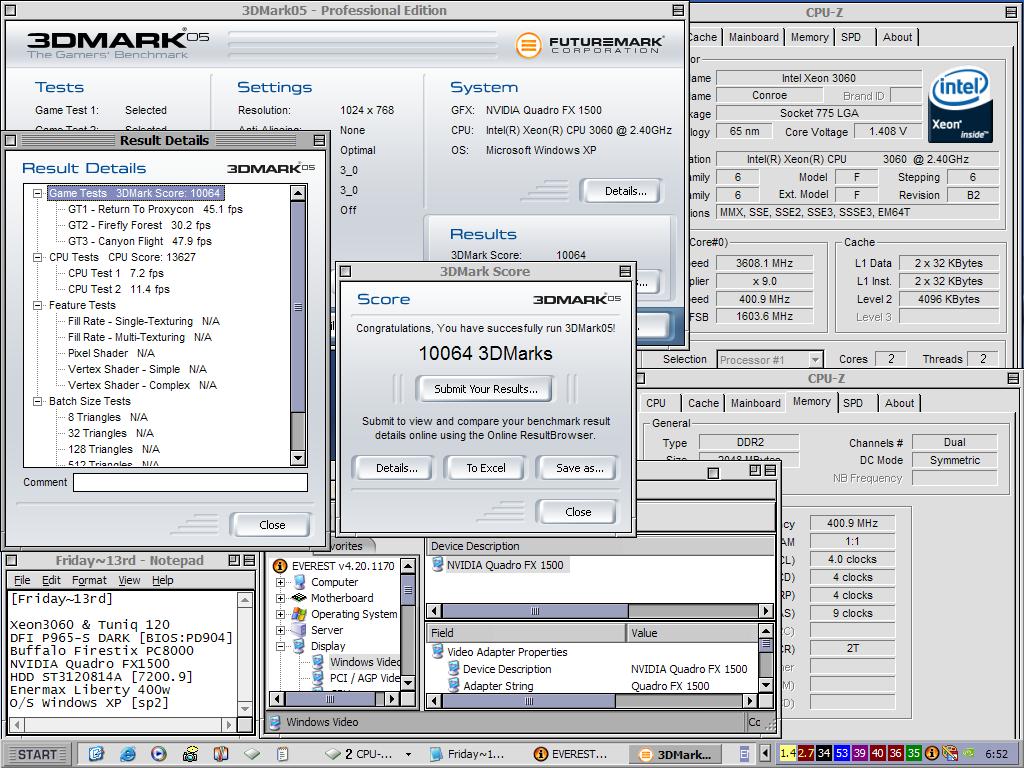1024x768 pixels.
Task: Click the Display monitor icon in EVEREST tree
Action: click(299, 646)
